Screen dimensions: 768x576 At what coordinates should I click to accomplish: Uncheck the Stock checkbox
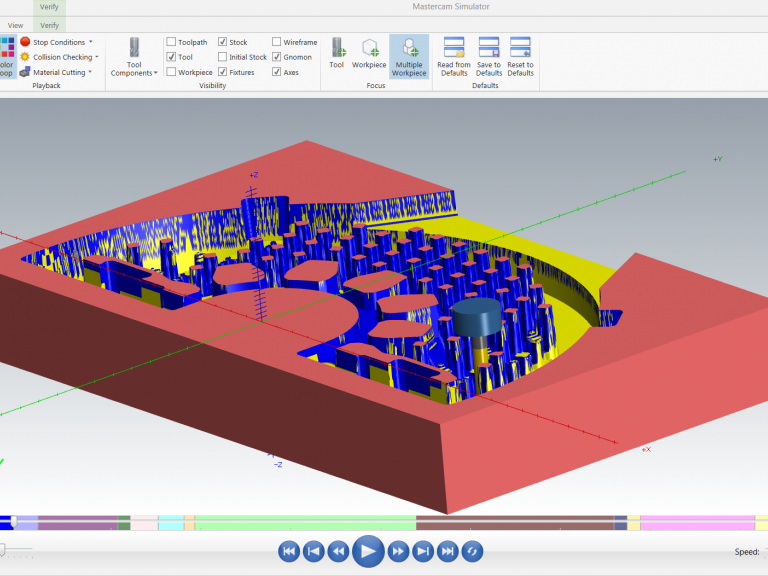coord(222,42)
